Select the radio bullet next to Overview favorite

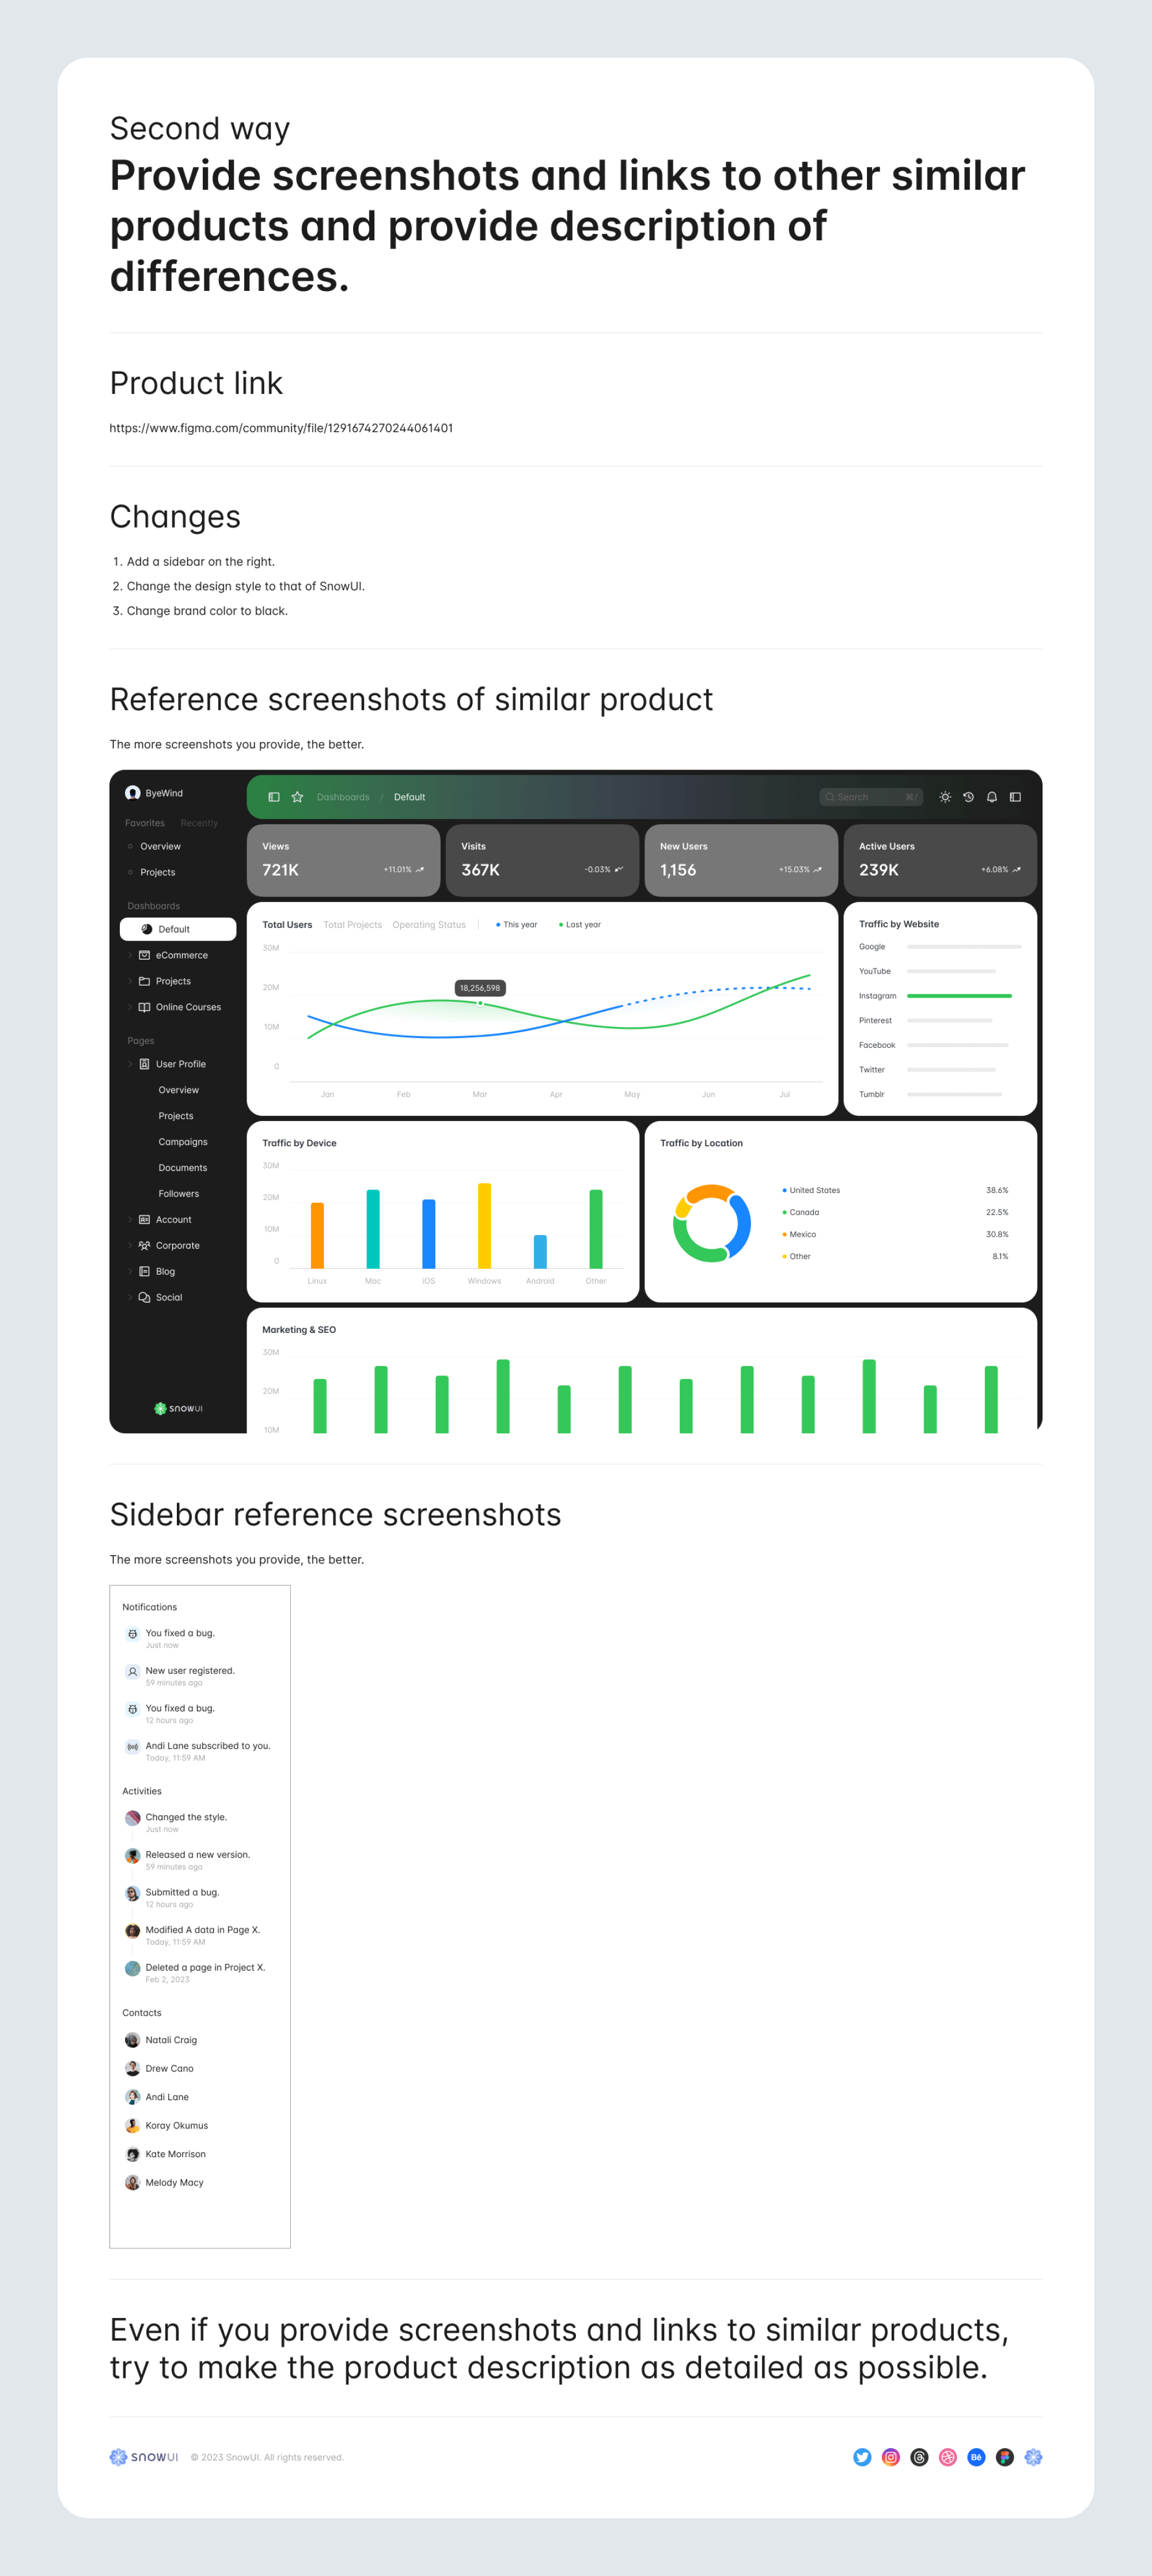tap(131, 846)
